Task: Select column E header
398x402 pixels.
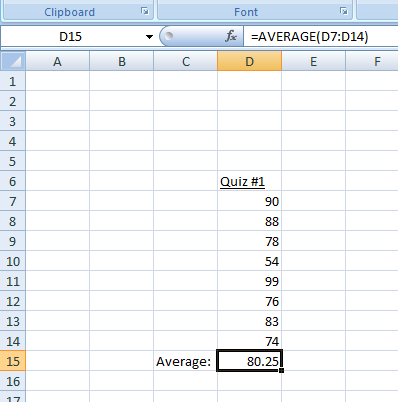Action: 313,61
